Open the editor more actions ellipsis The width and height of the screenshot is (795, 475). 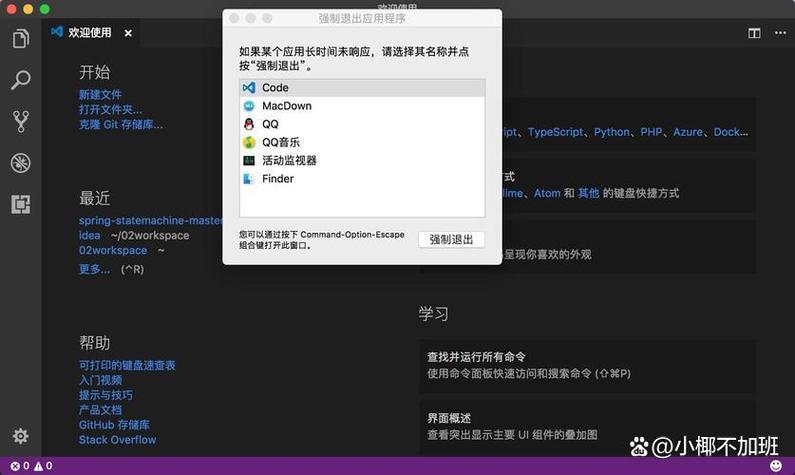click(780, 33)
